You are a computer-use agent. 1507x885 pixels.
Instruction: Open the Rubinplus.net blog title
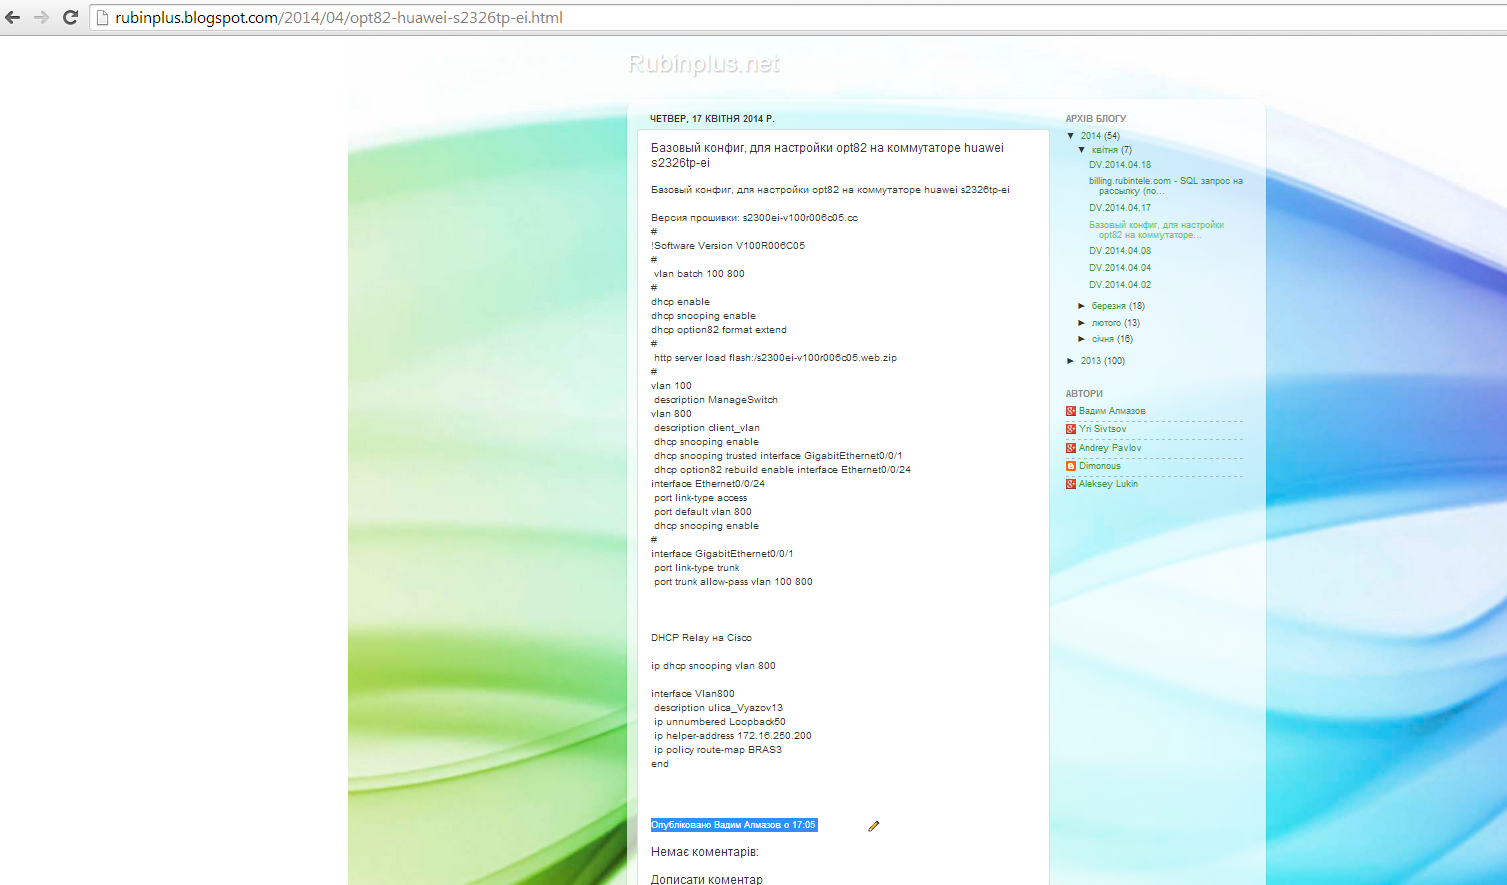(704, 64)
